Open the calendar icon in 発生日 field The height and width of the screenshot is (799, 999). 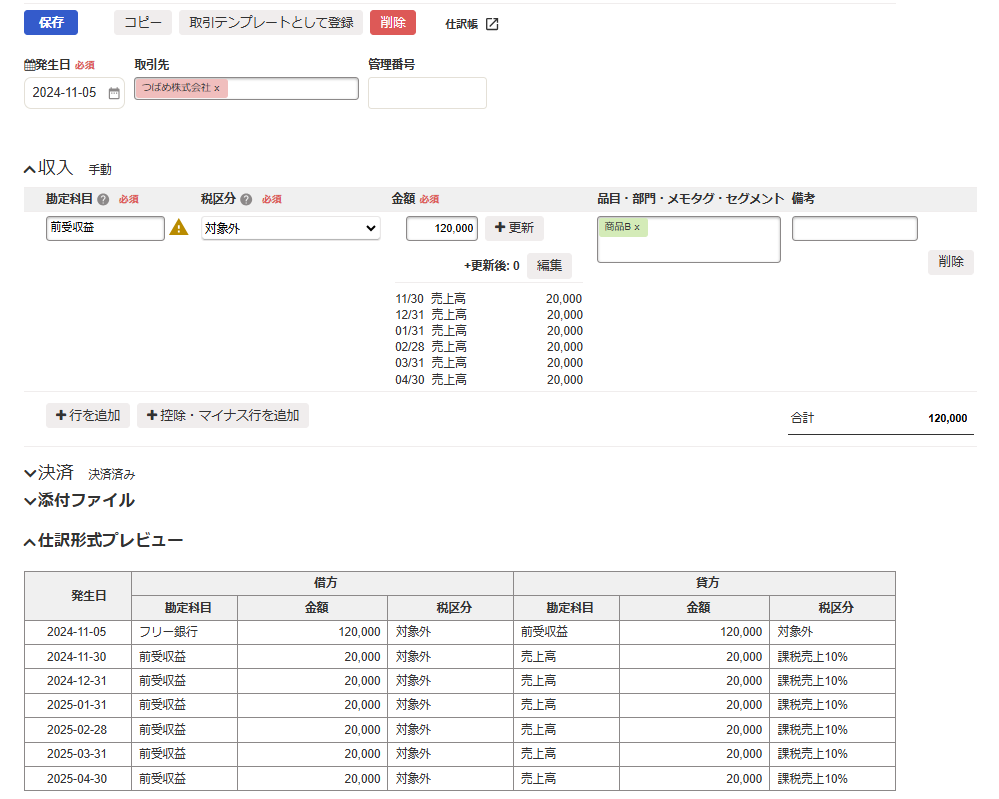[x=114, y=93]
